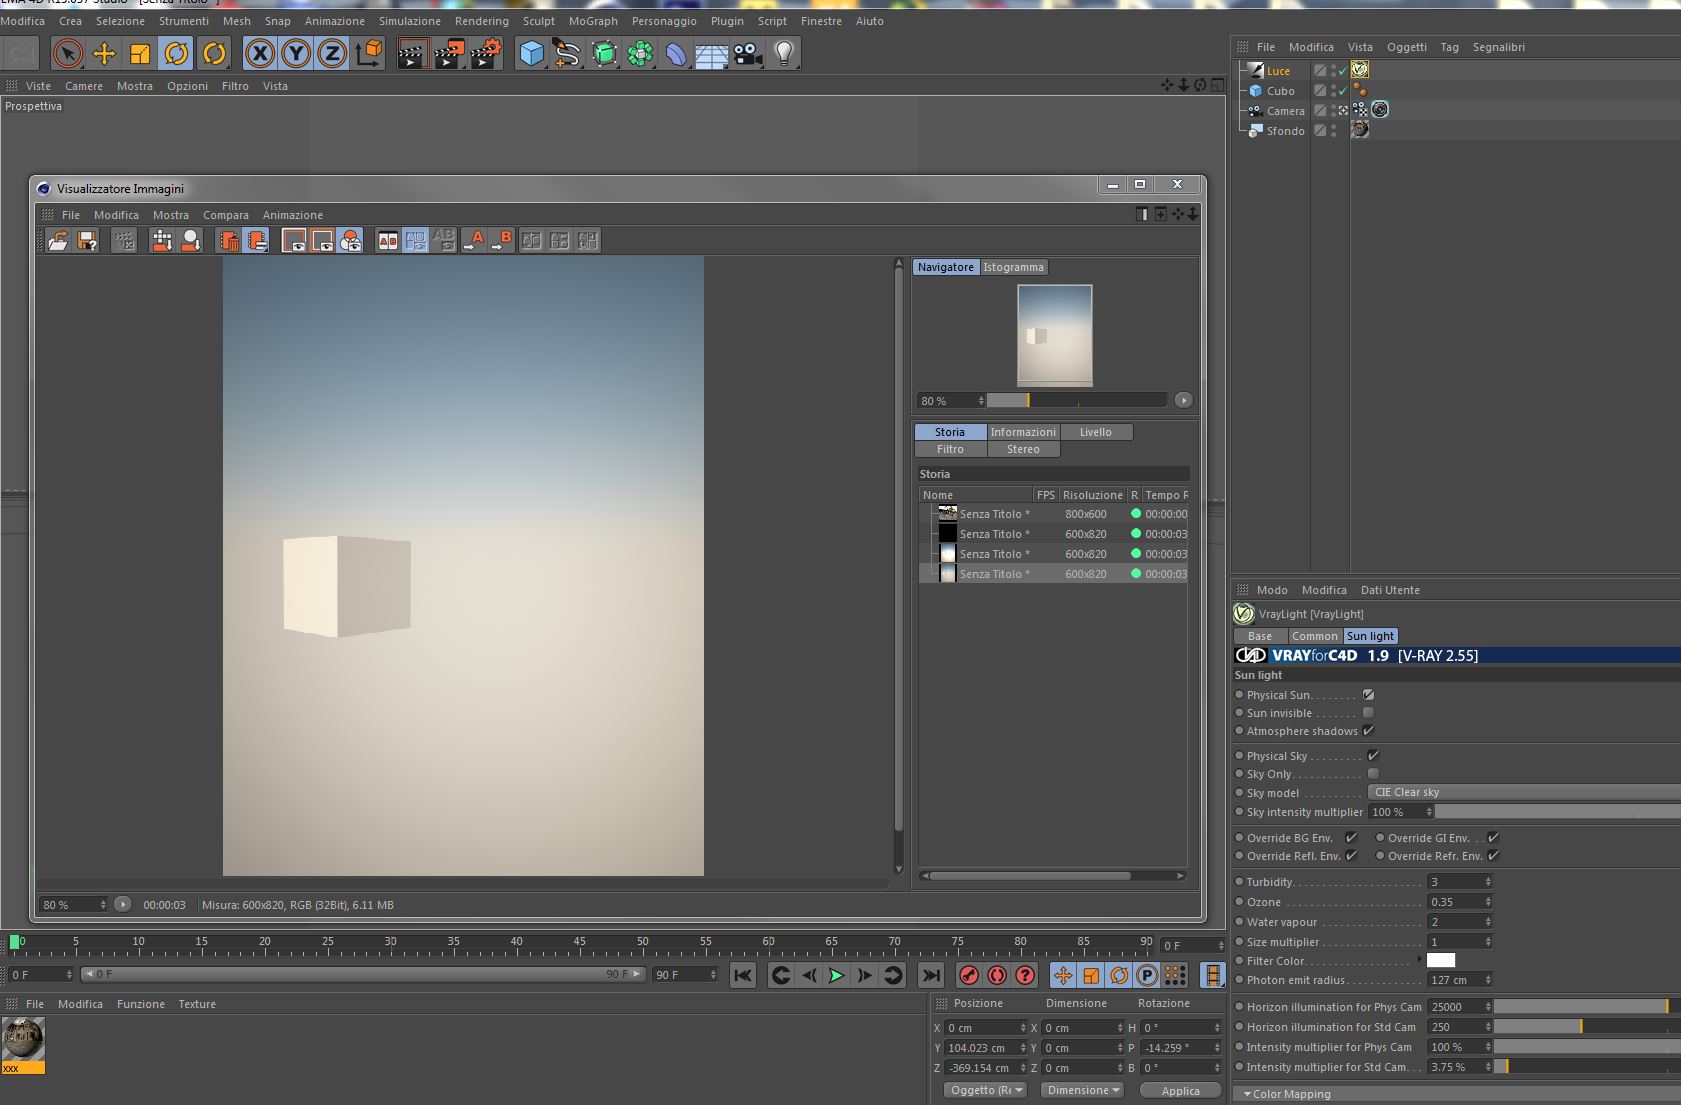Click the Filter Color white swatch
This screenshot has height=1105, width=1681.
point(1440,961)
